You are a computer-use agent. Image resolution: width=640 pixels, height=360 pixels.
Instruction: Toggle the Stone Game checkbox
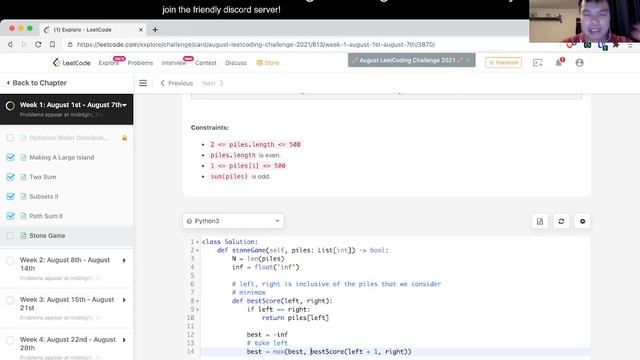(10, 236)
